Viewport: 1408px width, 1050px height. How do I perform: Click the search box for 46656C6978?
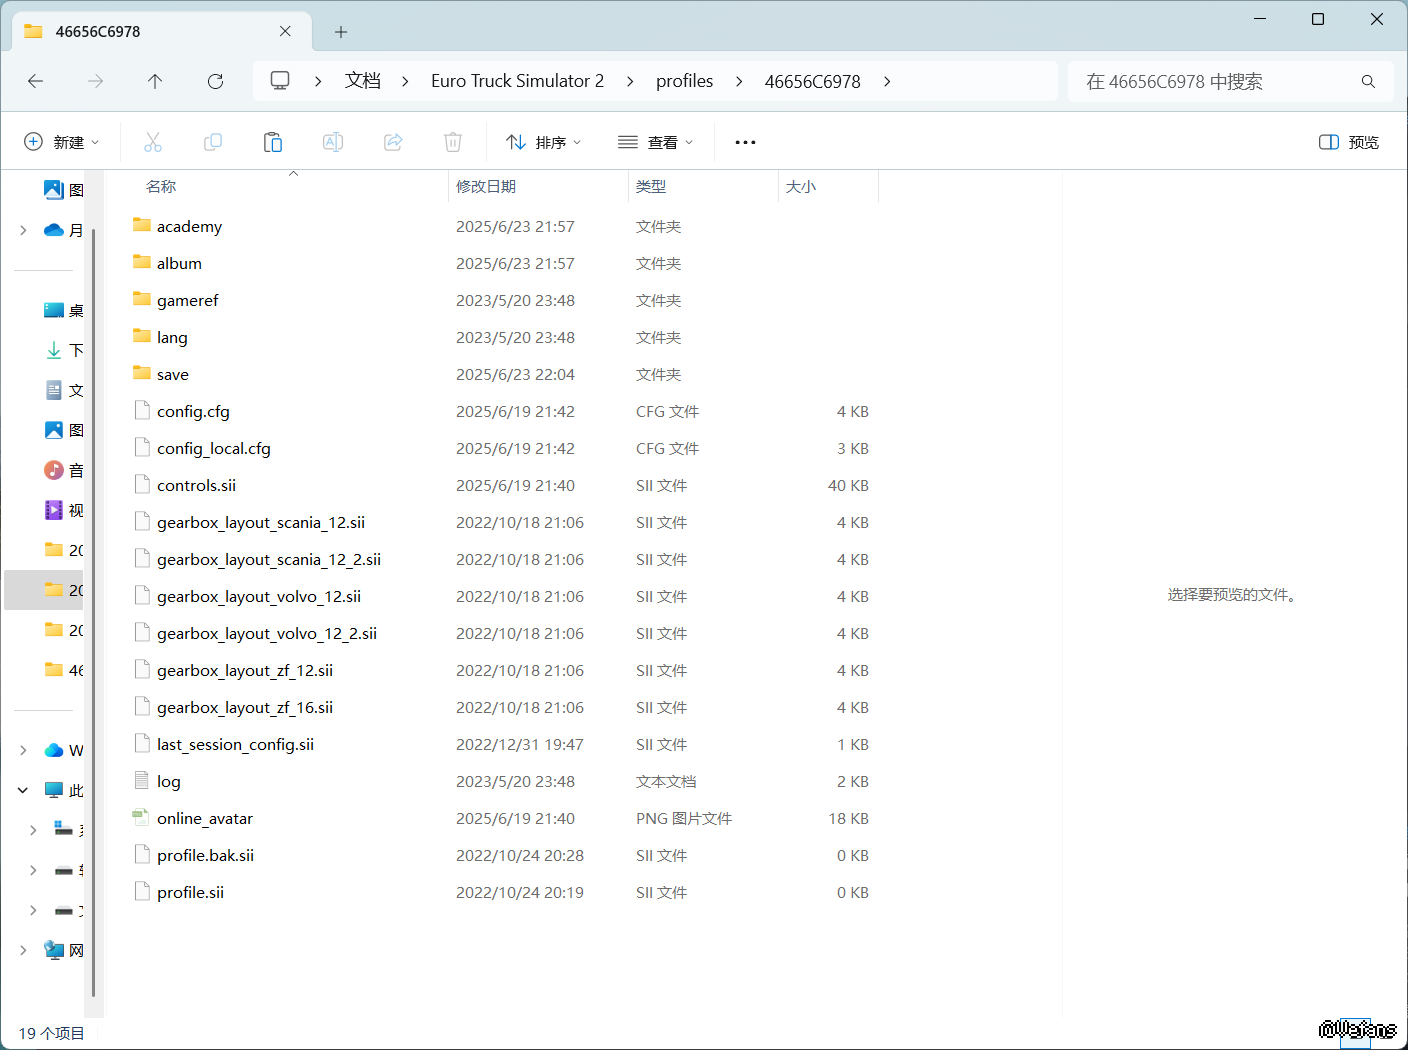point(1215,81)
